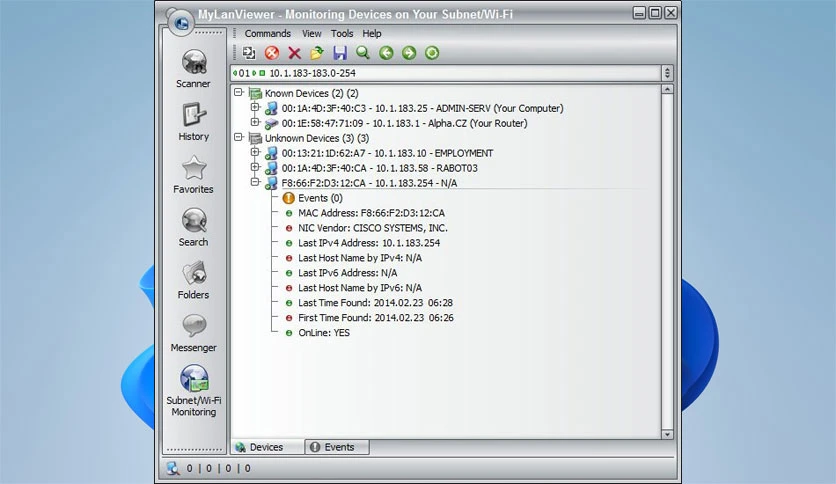Expand the Alpha.CZ router node
Screen dimensions: 836x484
pyautogui.click(x=255, y=122)
